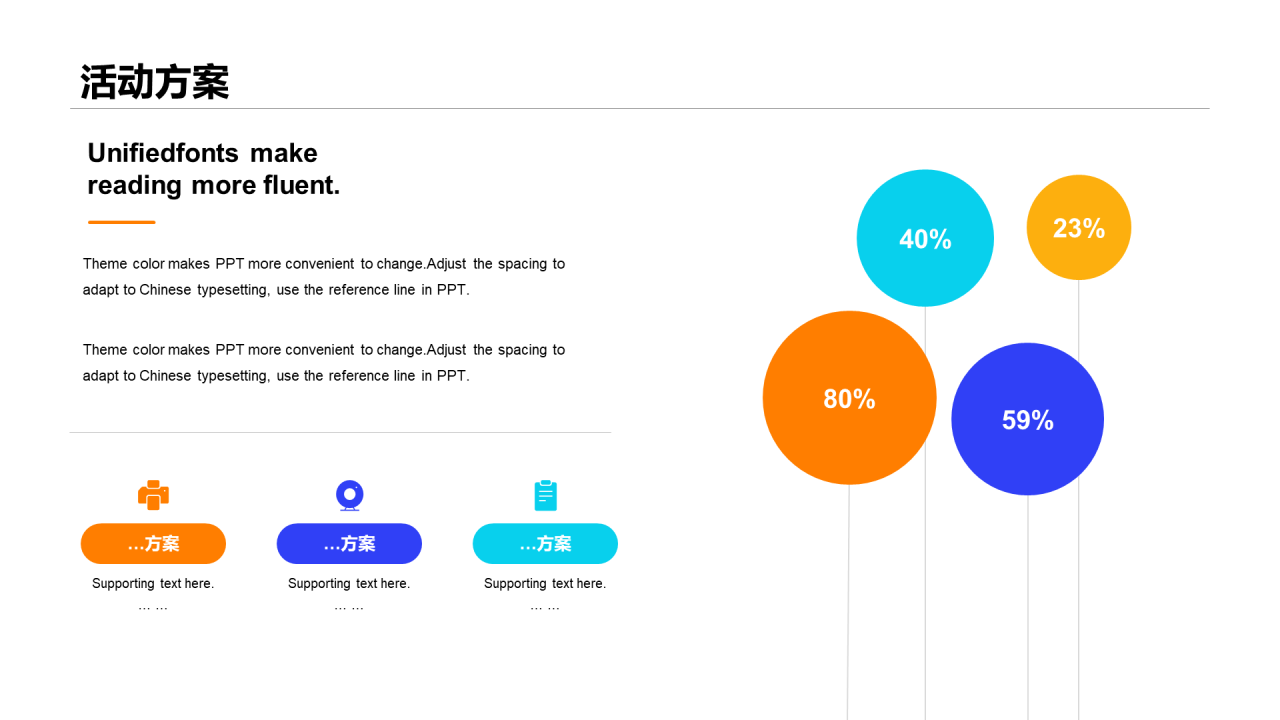
Task: Select the cyan 方案 pill button
Action: [x=545, y=544]
